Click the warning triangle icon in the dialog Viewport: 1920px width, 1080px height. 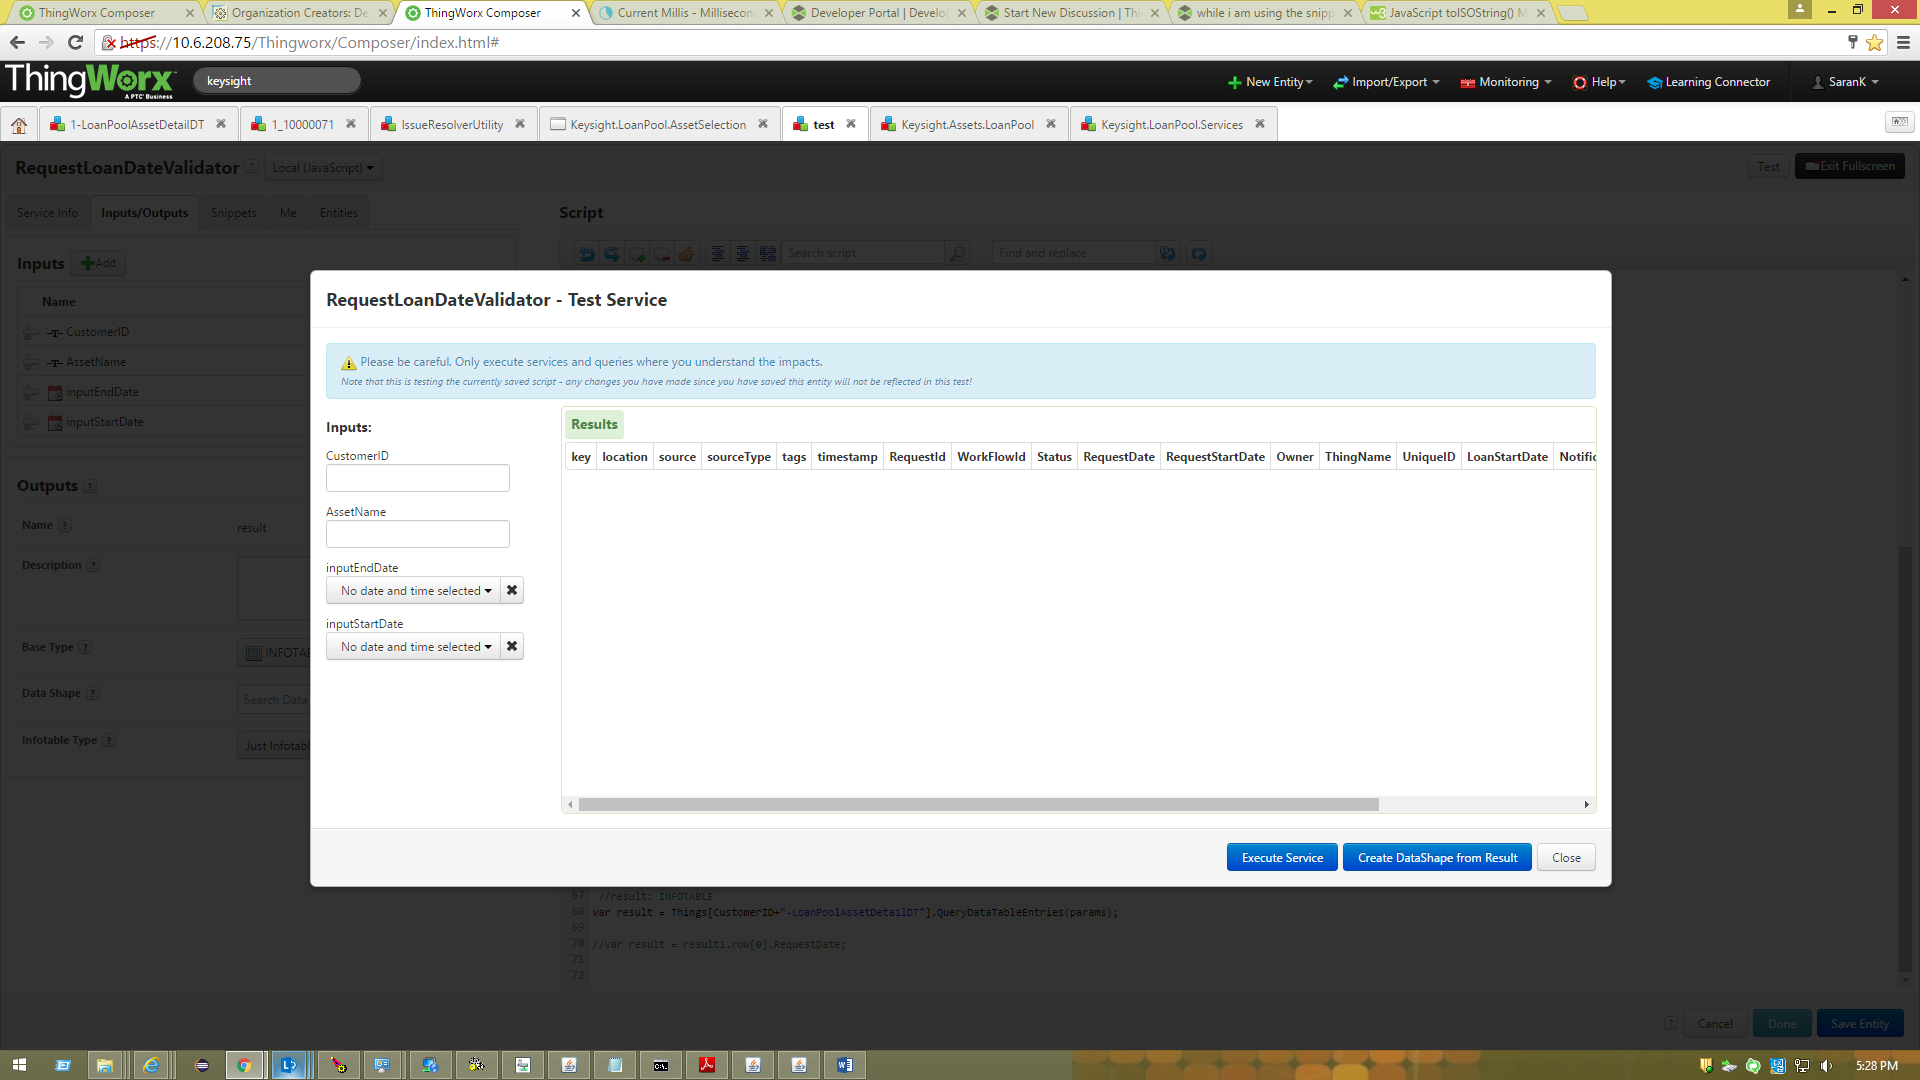pos(348,363)
